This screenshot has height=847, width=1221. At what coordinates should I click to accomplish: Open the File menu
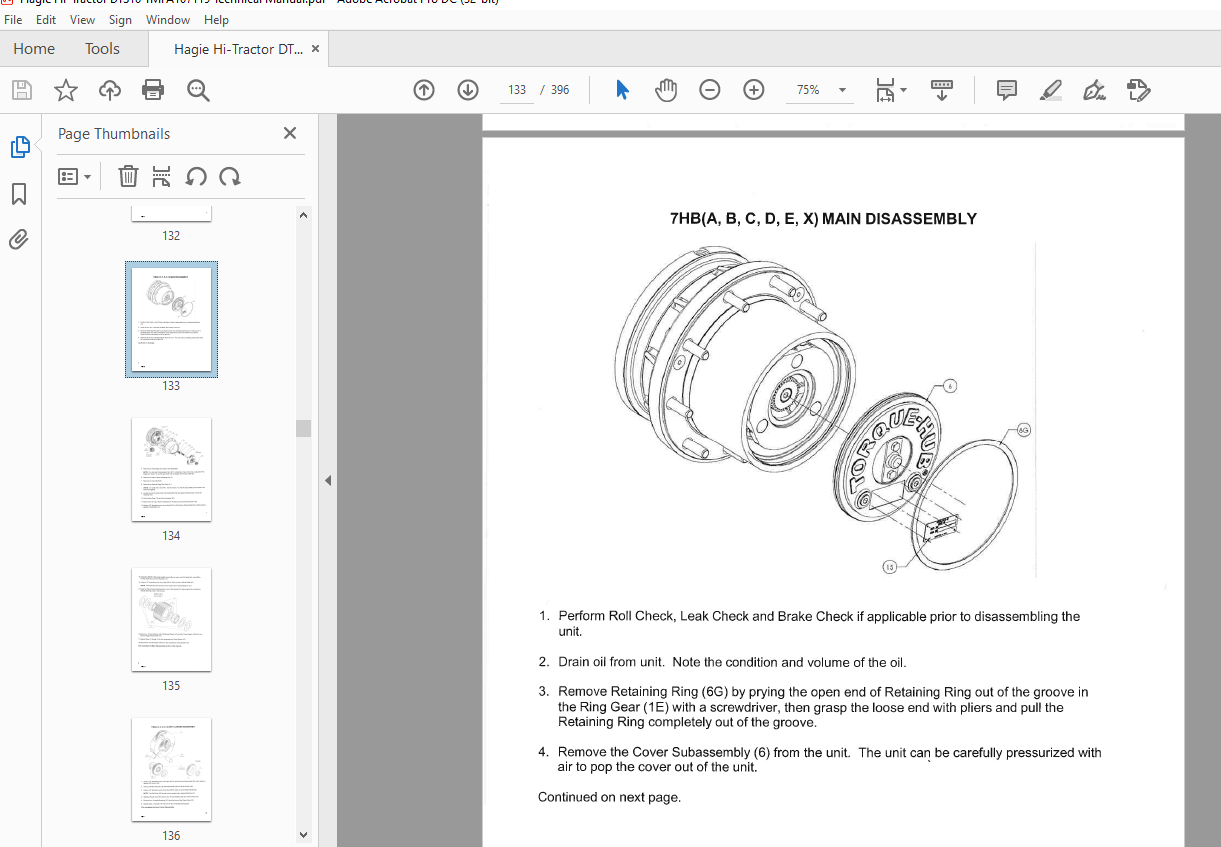[13, 20]
